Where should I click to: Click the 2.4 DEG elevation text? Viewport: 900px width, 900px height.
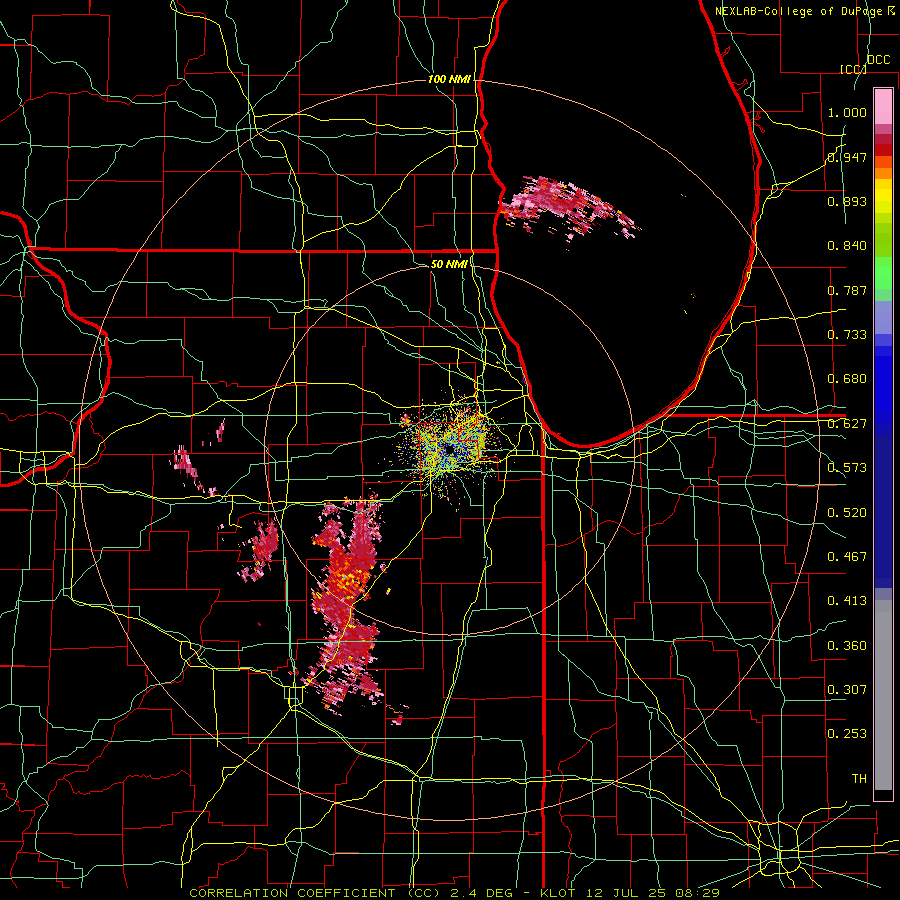pos(480,893)
